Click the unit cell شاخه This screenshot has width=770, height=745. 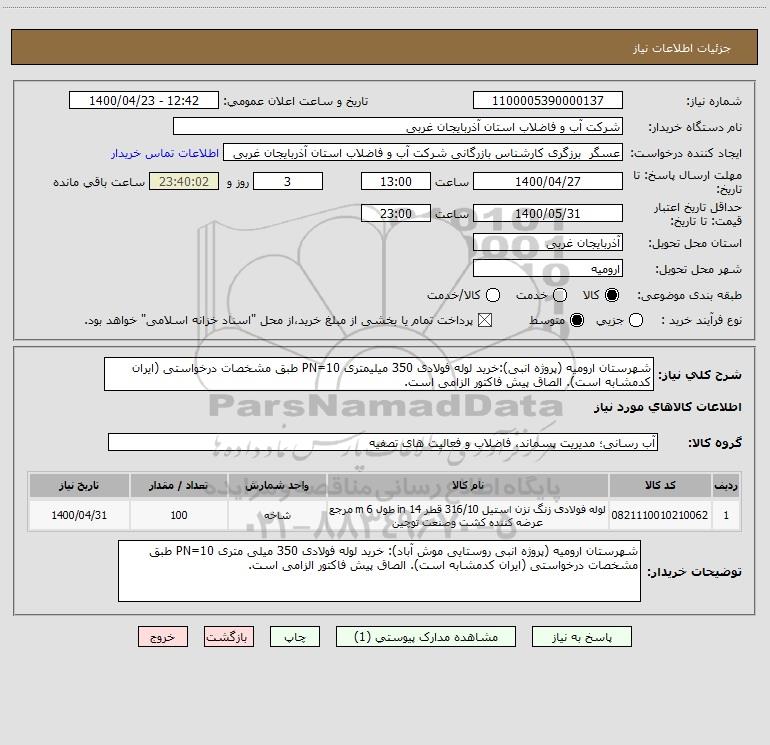(277, 515)
